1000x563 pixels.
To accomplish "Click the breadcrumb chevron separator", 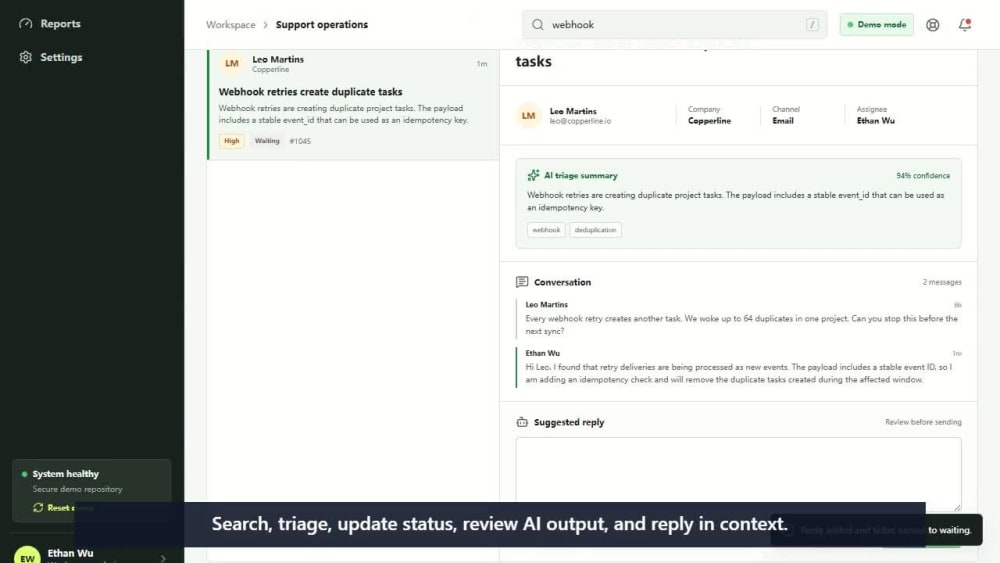I will (265, 25).
